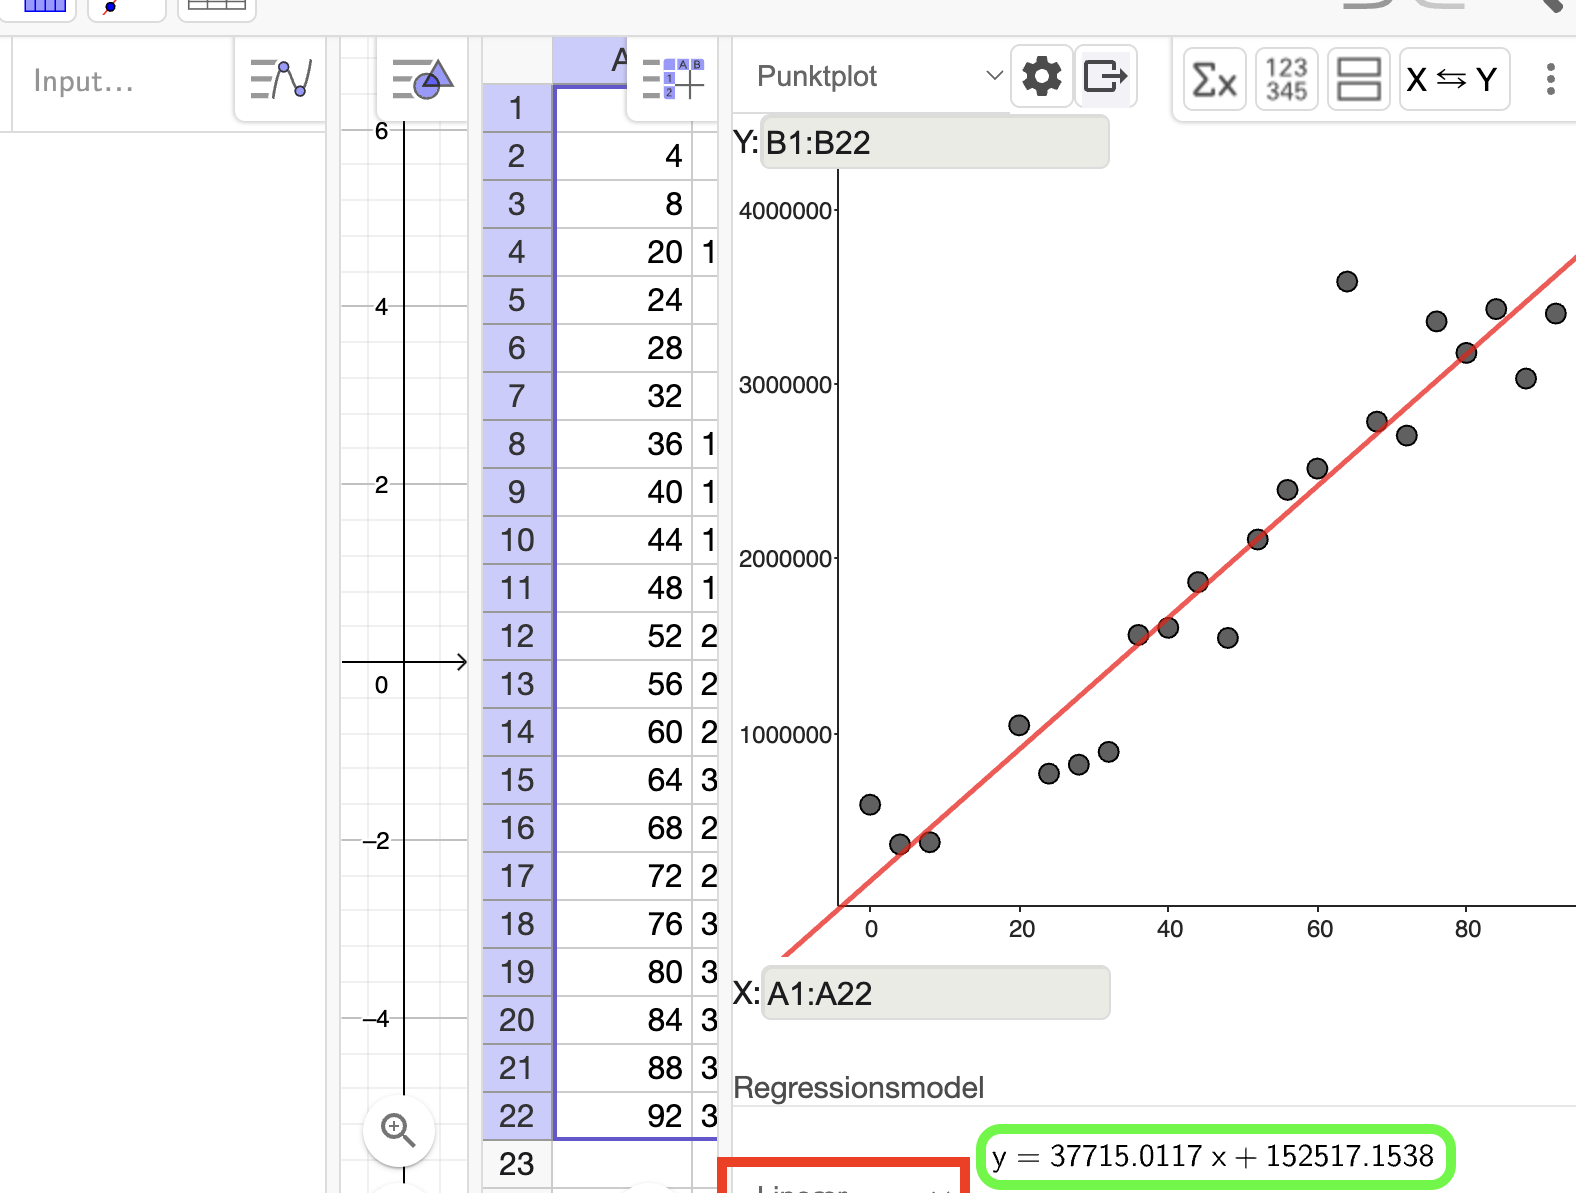Click the dropdown chevron next to Punktplot
Image resolution: width=1576 pixels, height=1193 pixels.
(994, 76)
